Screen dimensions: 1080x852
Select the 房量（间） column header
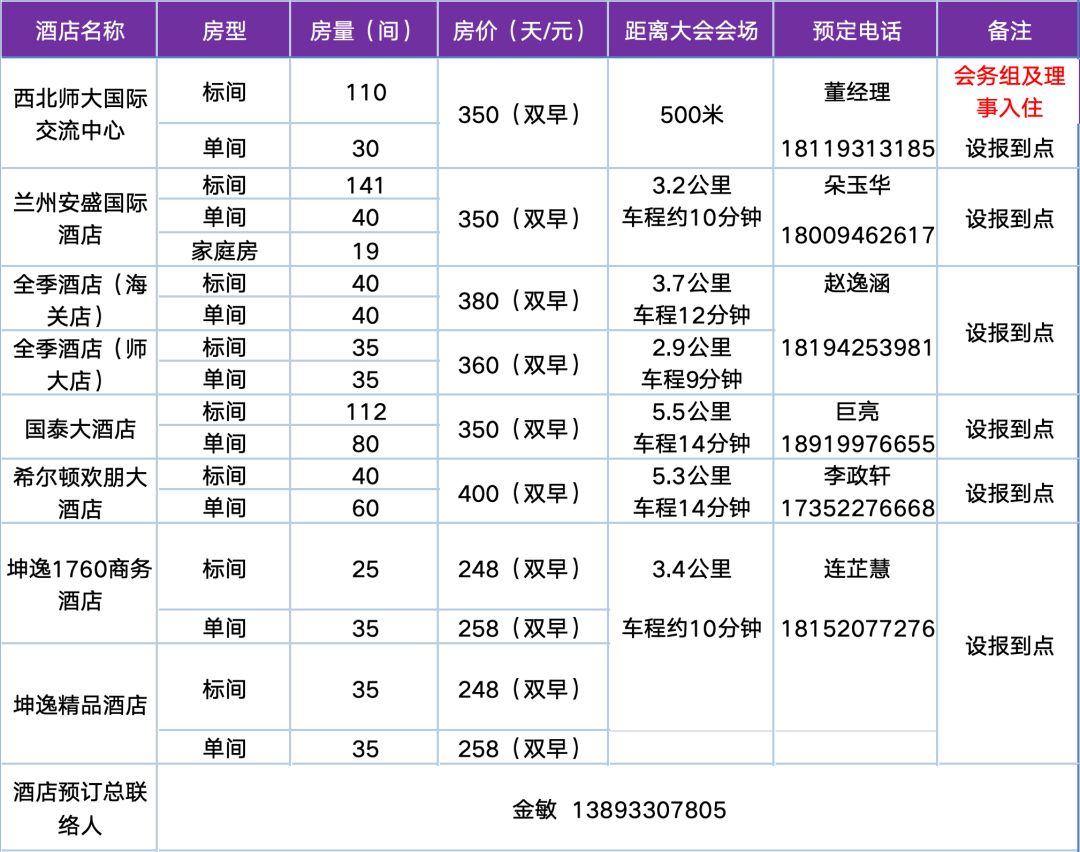[364, 30]
